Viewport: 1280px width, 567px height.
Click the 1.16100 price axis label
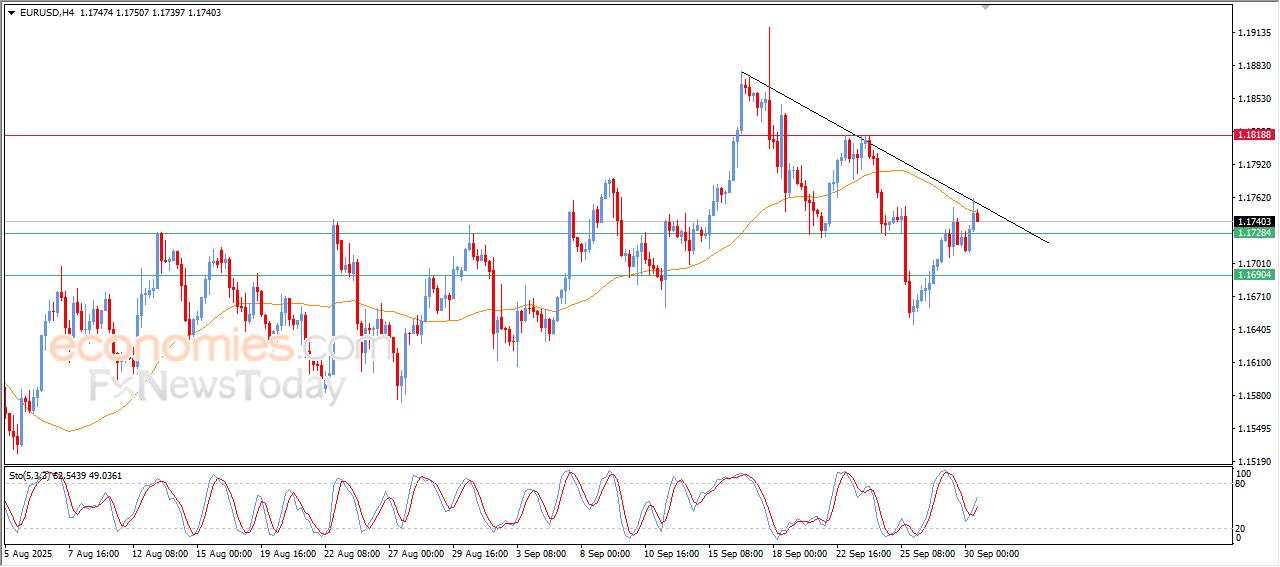[1254, 363]
